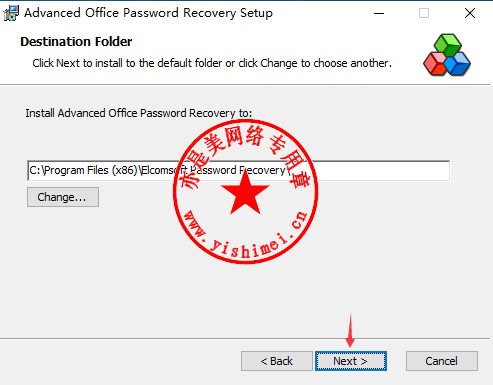Open the Change… folder dialog

point(63,197)
